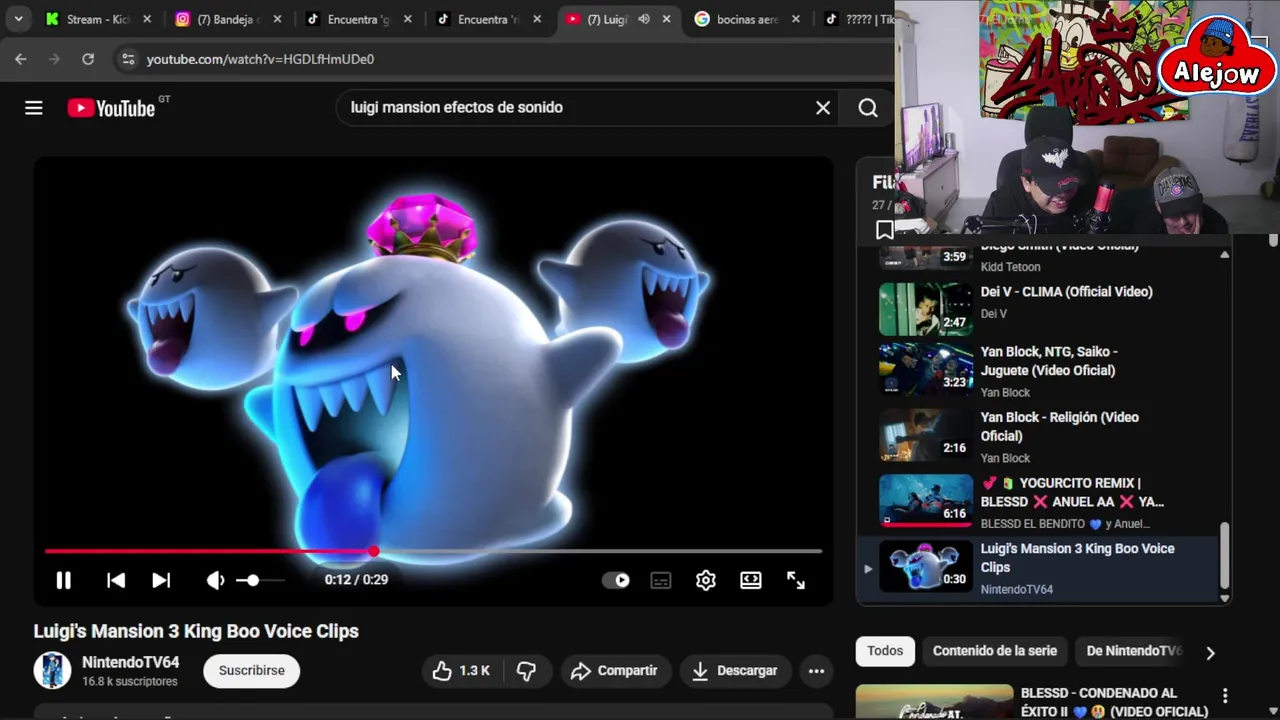
Task: Click the playlist scrollbar thumb
Action: 1225,556
